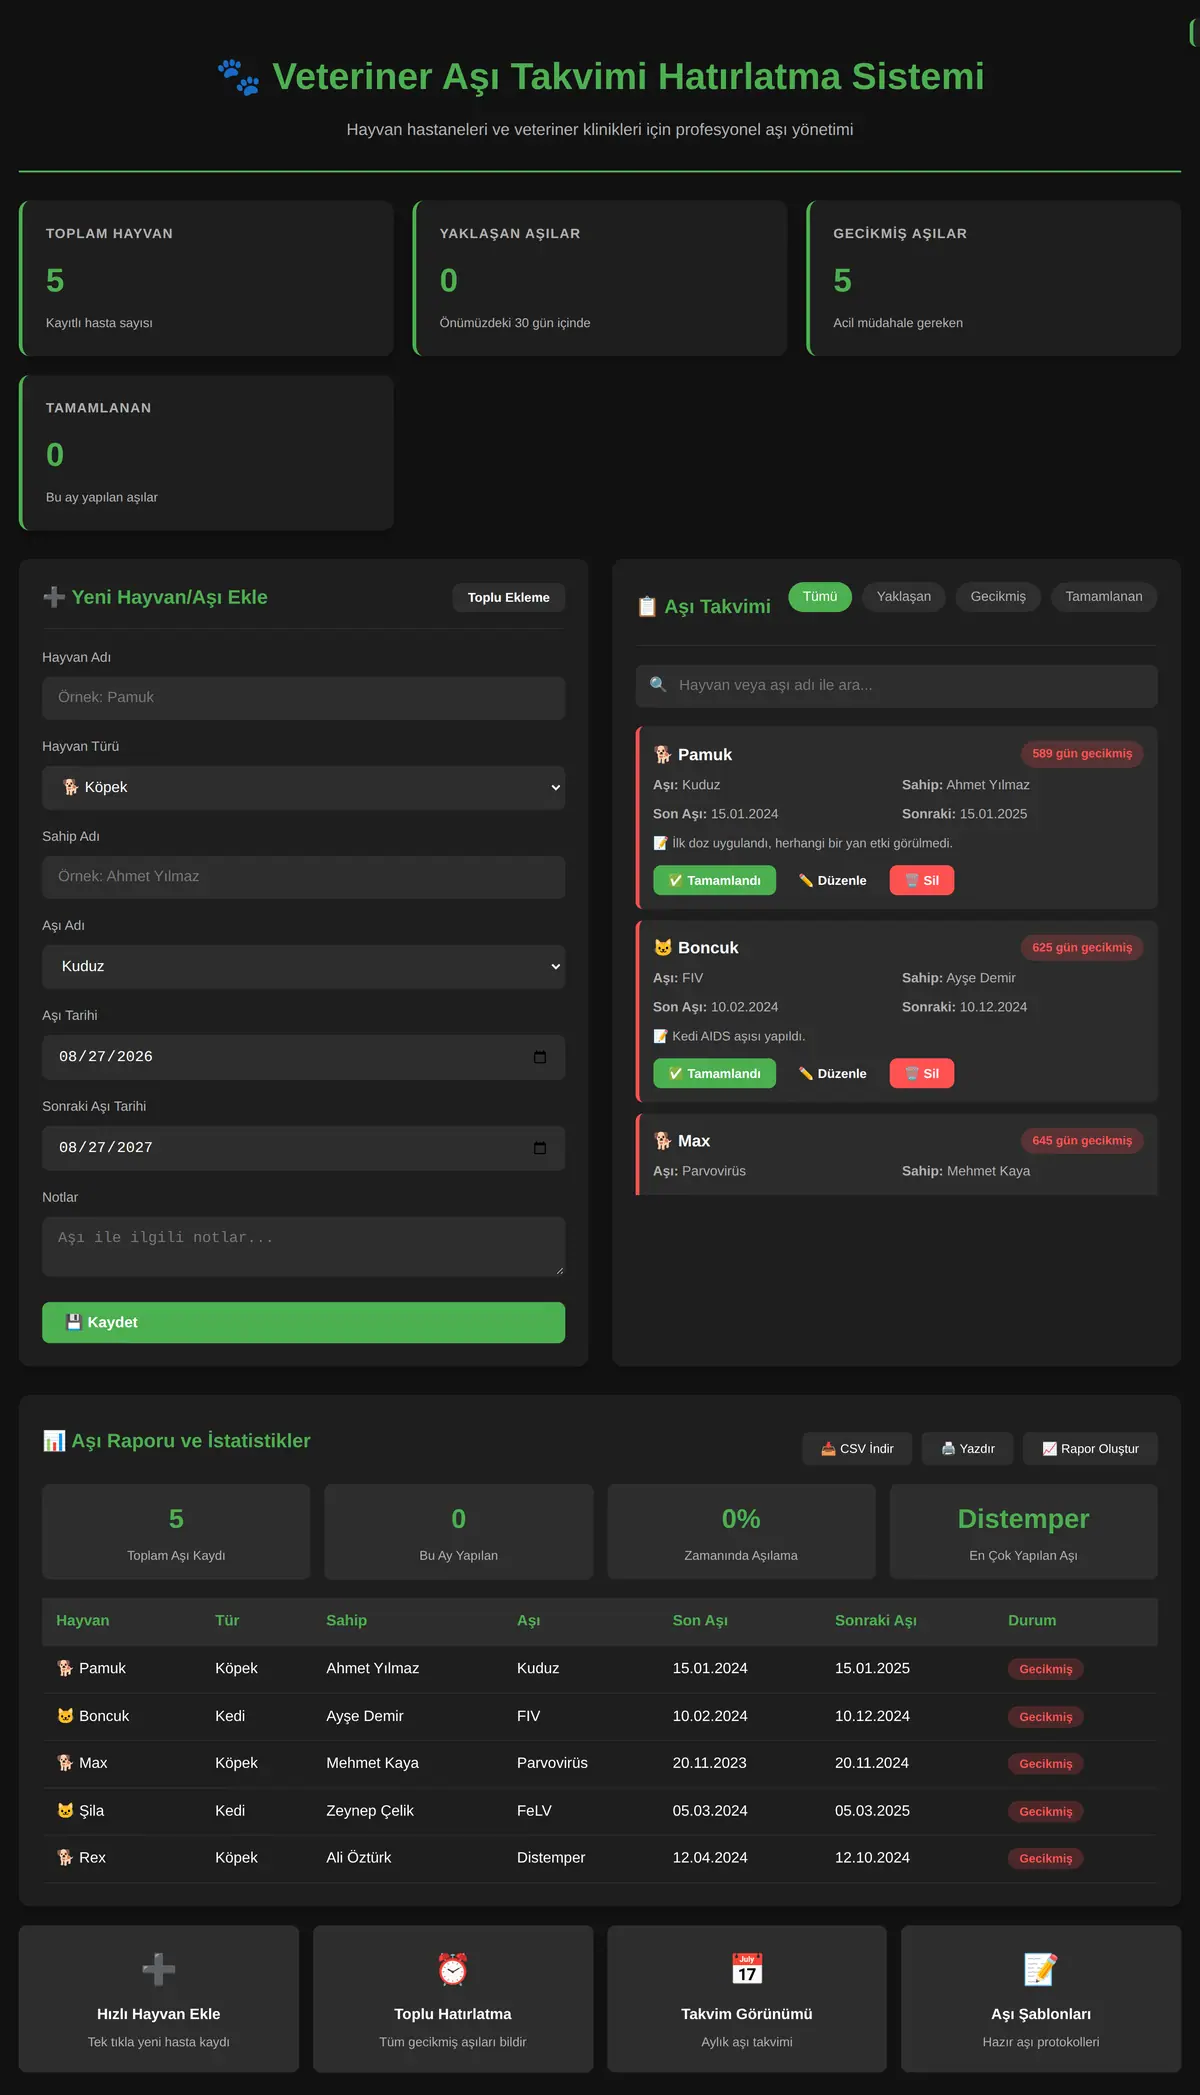
Task: Click the plus icon beside Yeni Hayvan/Aşı Ekle
Action: (x=54, y=597)
